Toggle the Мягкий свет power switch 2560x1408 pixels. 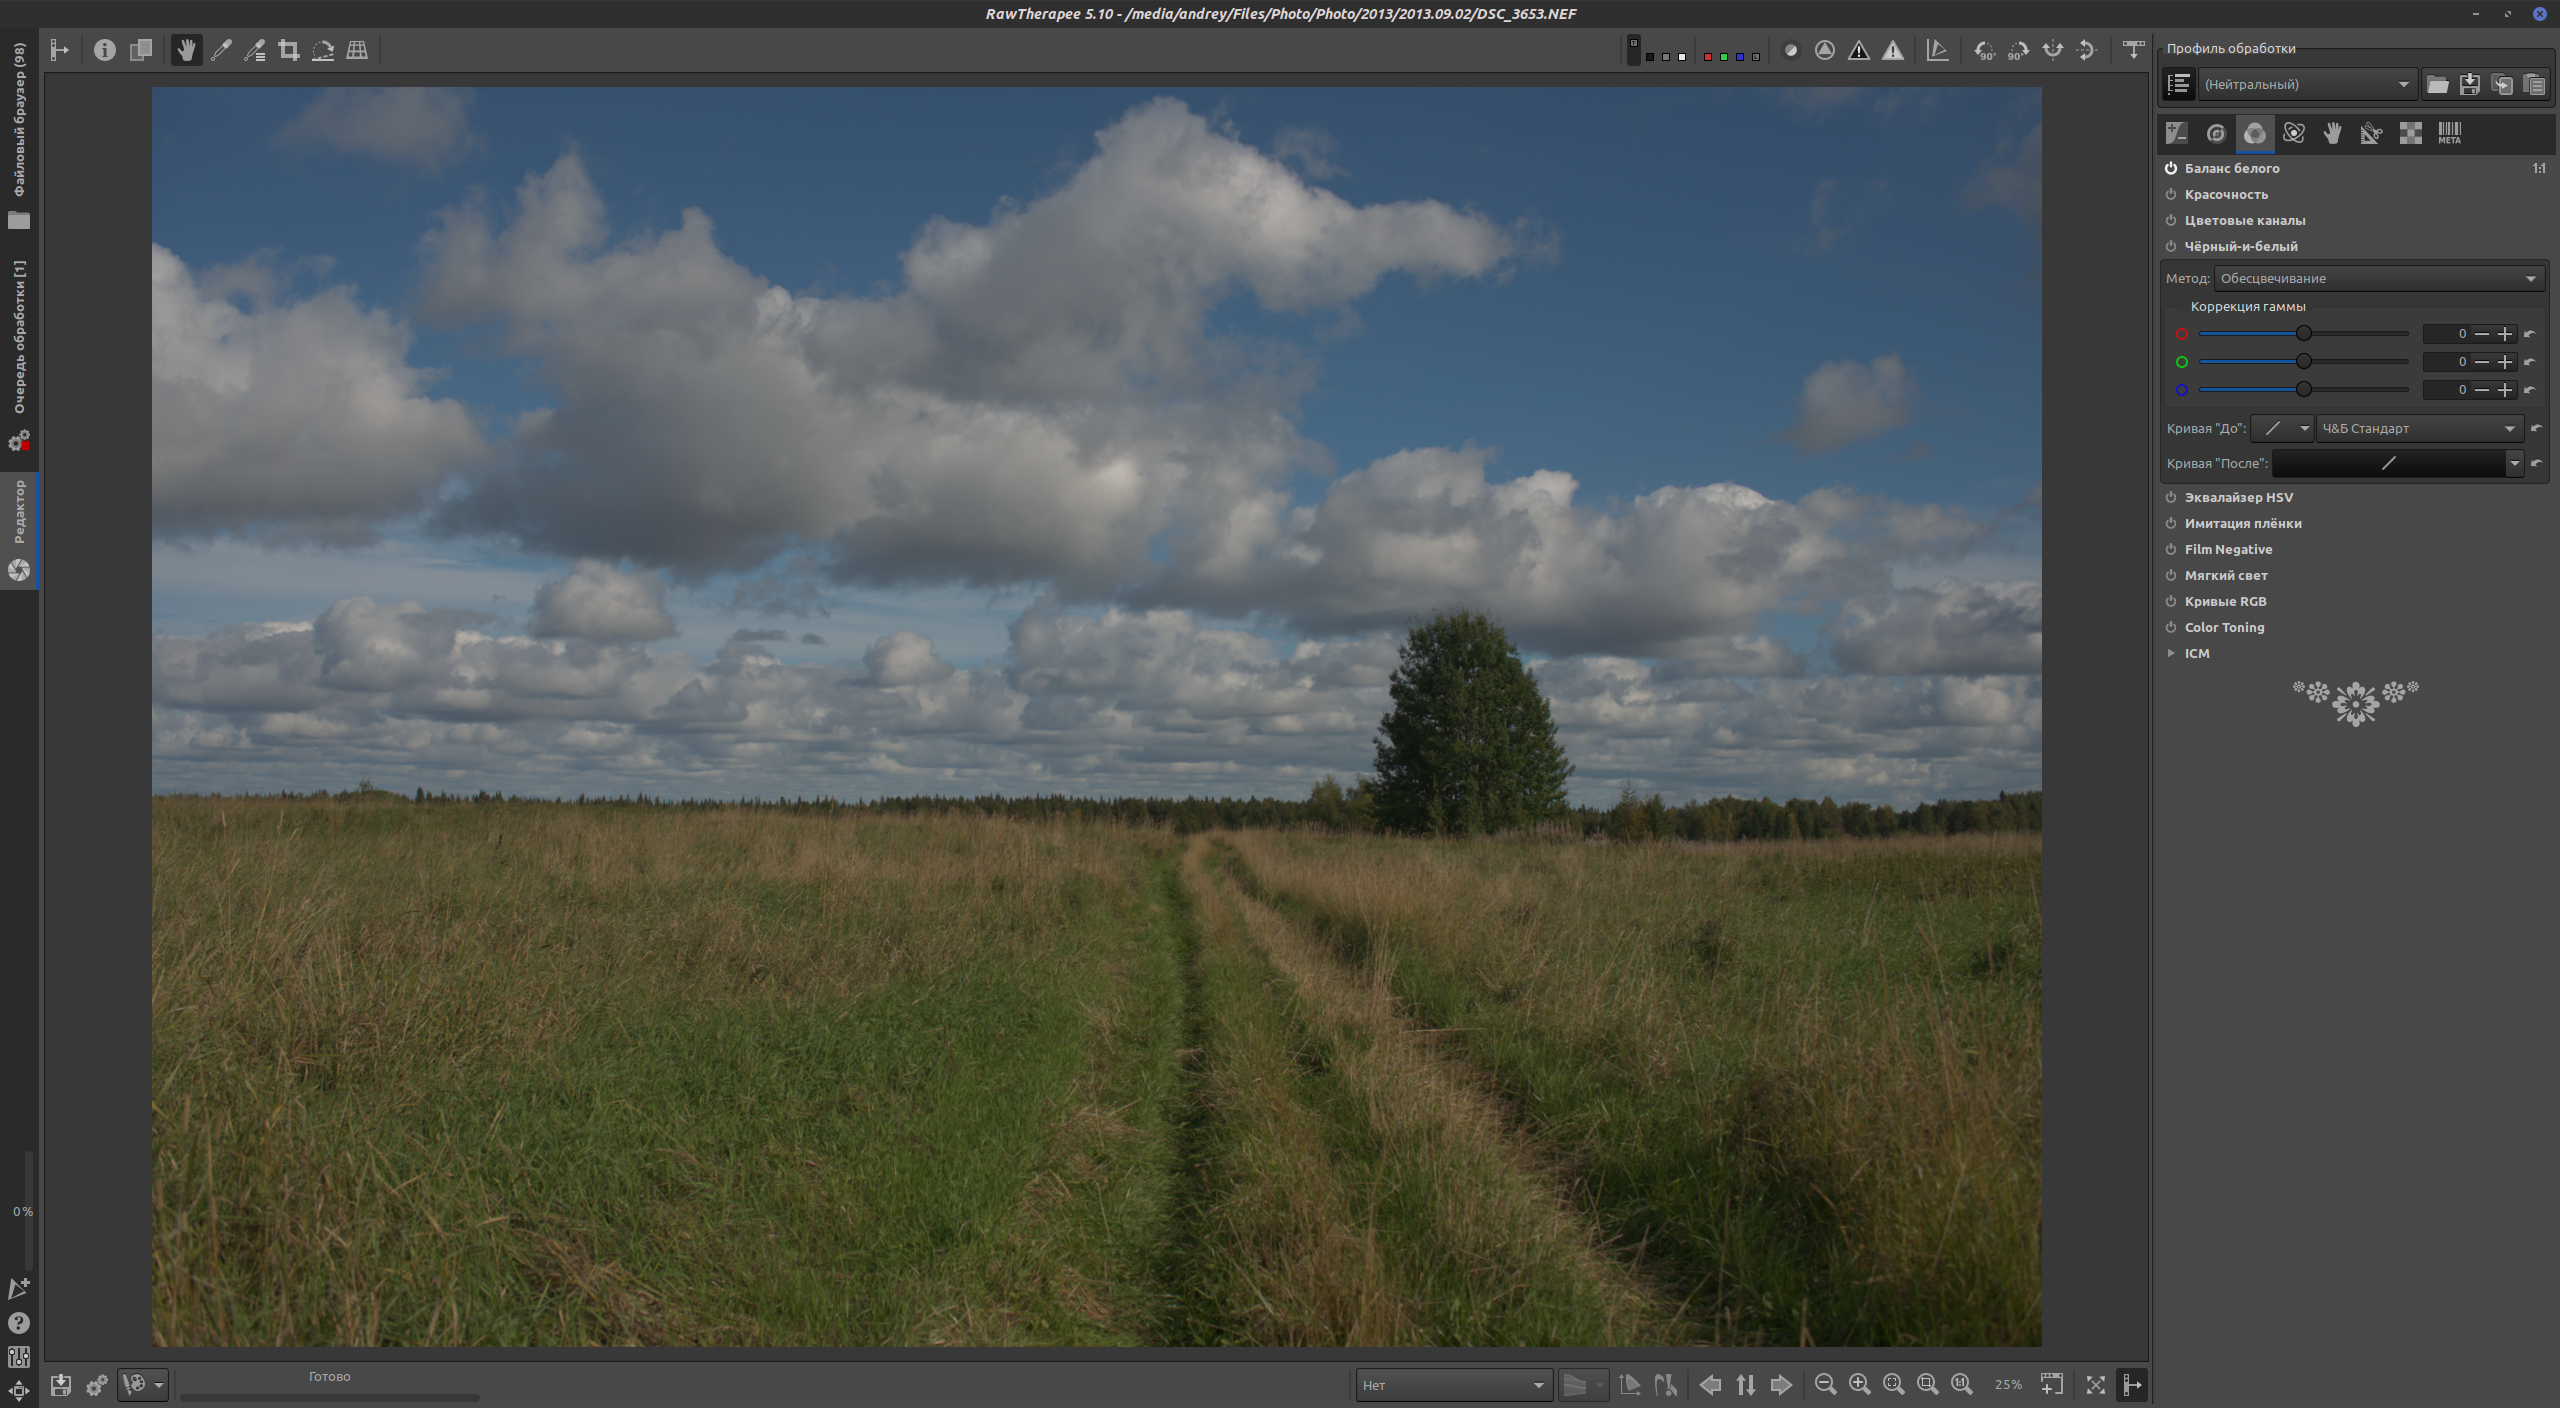[2171, 575]
